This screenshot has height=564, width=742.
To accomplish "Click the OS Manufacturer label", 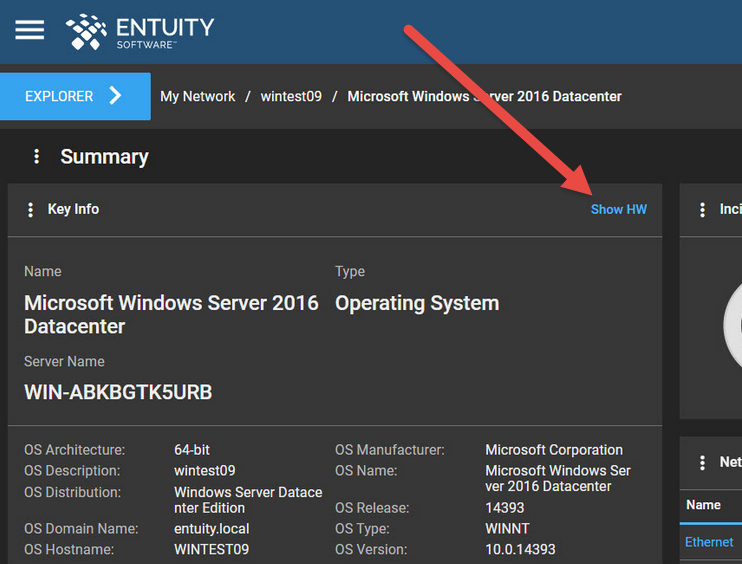I will click(x=389, y=449).
